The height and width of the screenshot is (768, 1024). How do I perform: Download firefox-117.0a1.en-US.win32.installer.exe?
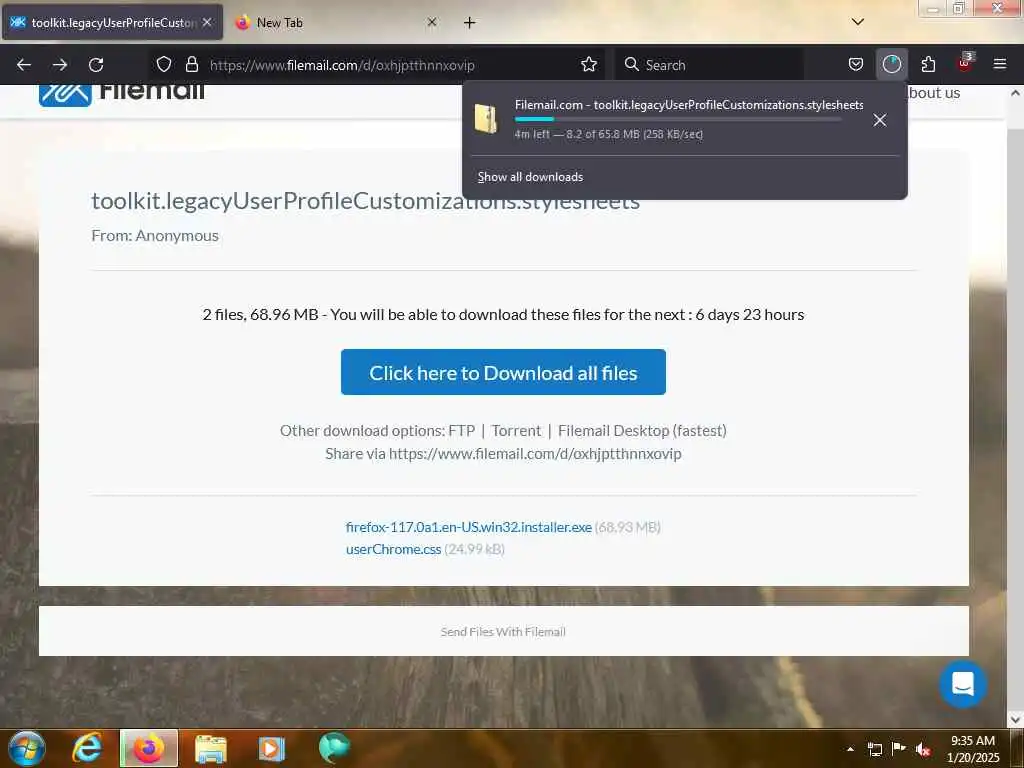coord(468,527)
